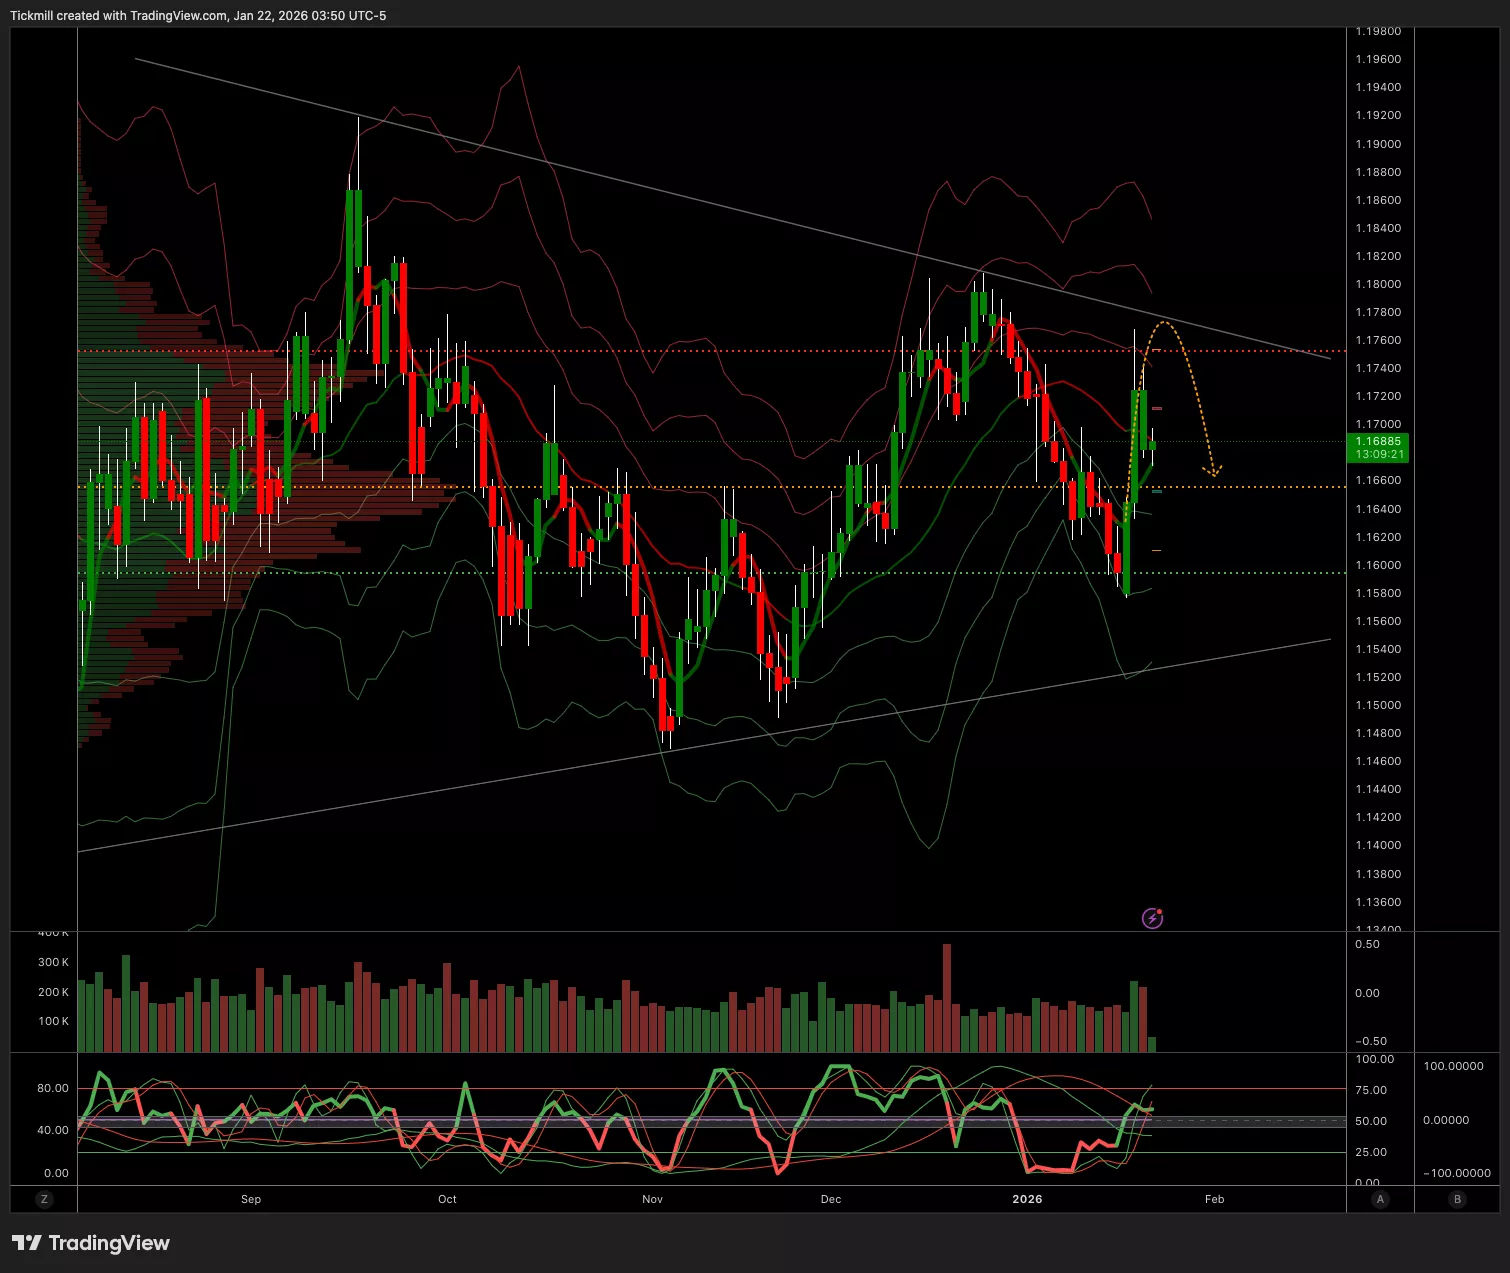Screen dimensions: 1510x1273
Task: Click the tallest red volume bar
Action: coord(947,998)
